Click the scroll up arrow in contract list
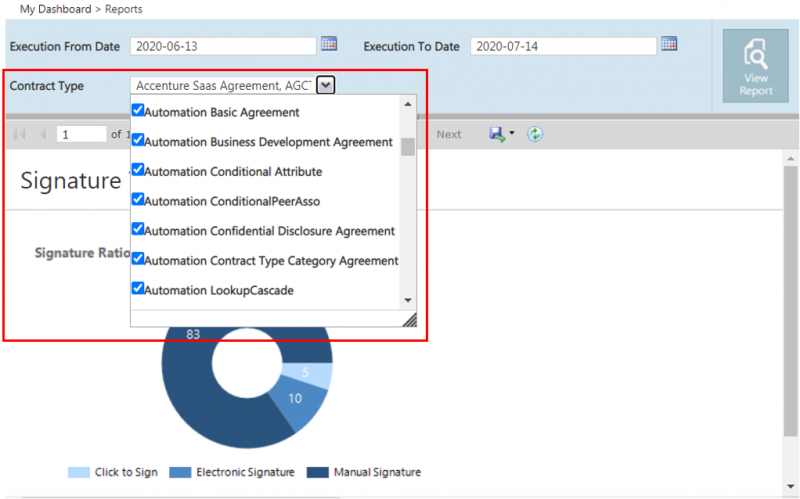This screenshot has height=499, width=800. point(407,104)
